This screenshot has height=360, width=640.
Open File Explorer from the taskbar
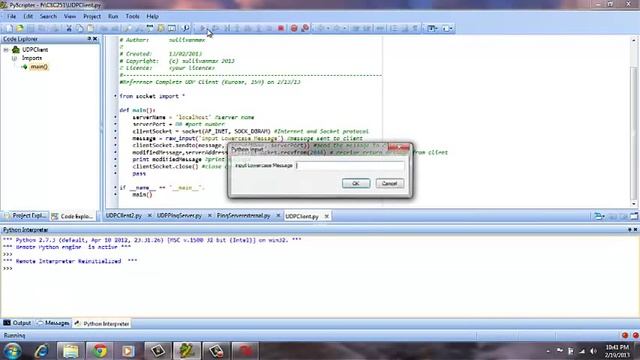click(x=71, y=351)
